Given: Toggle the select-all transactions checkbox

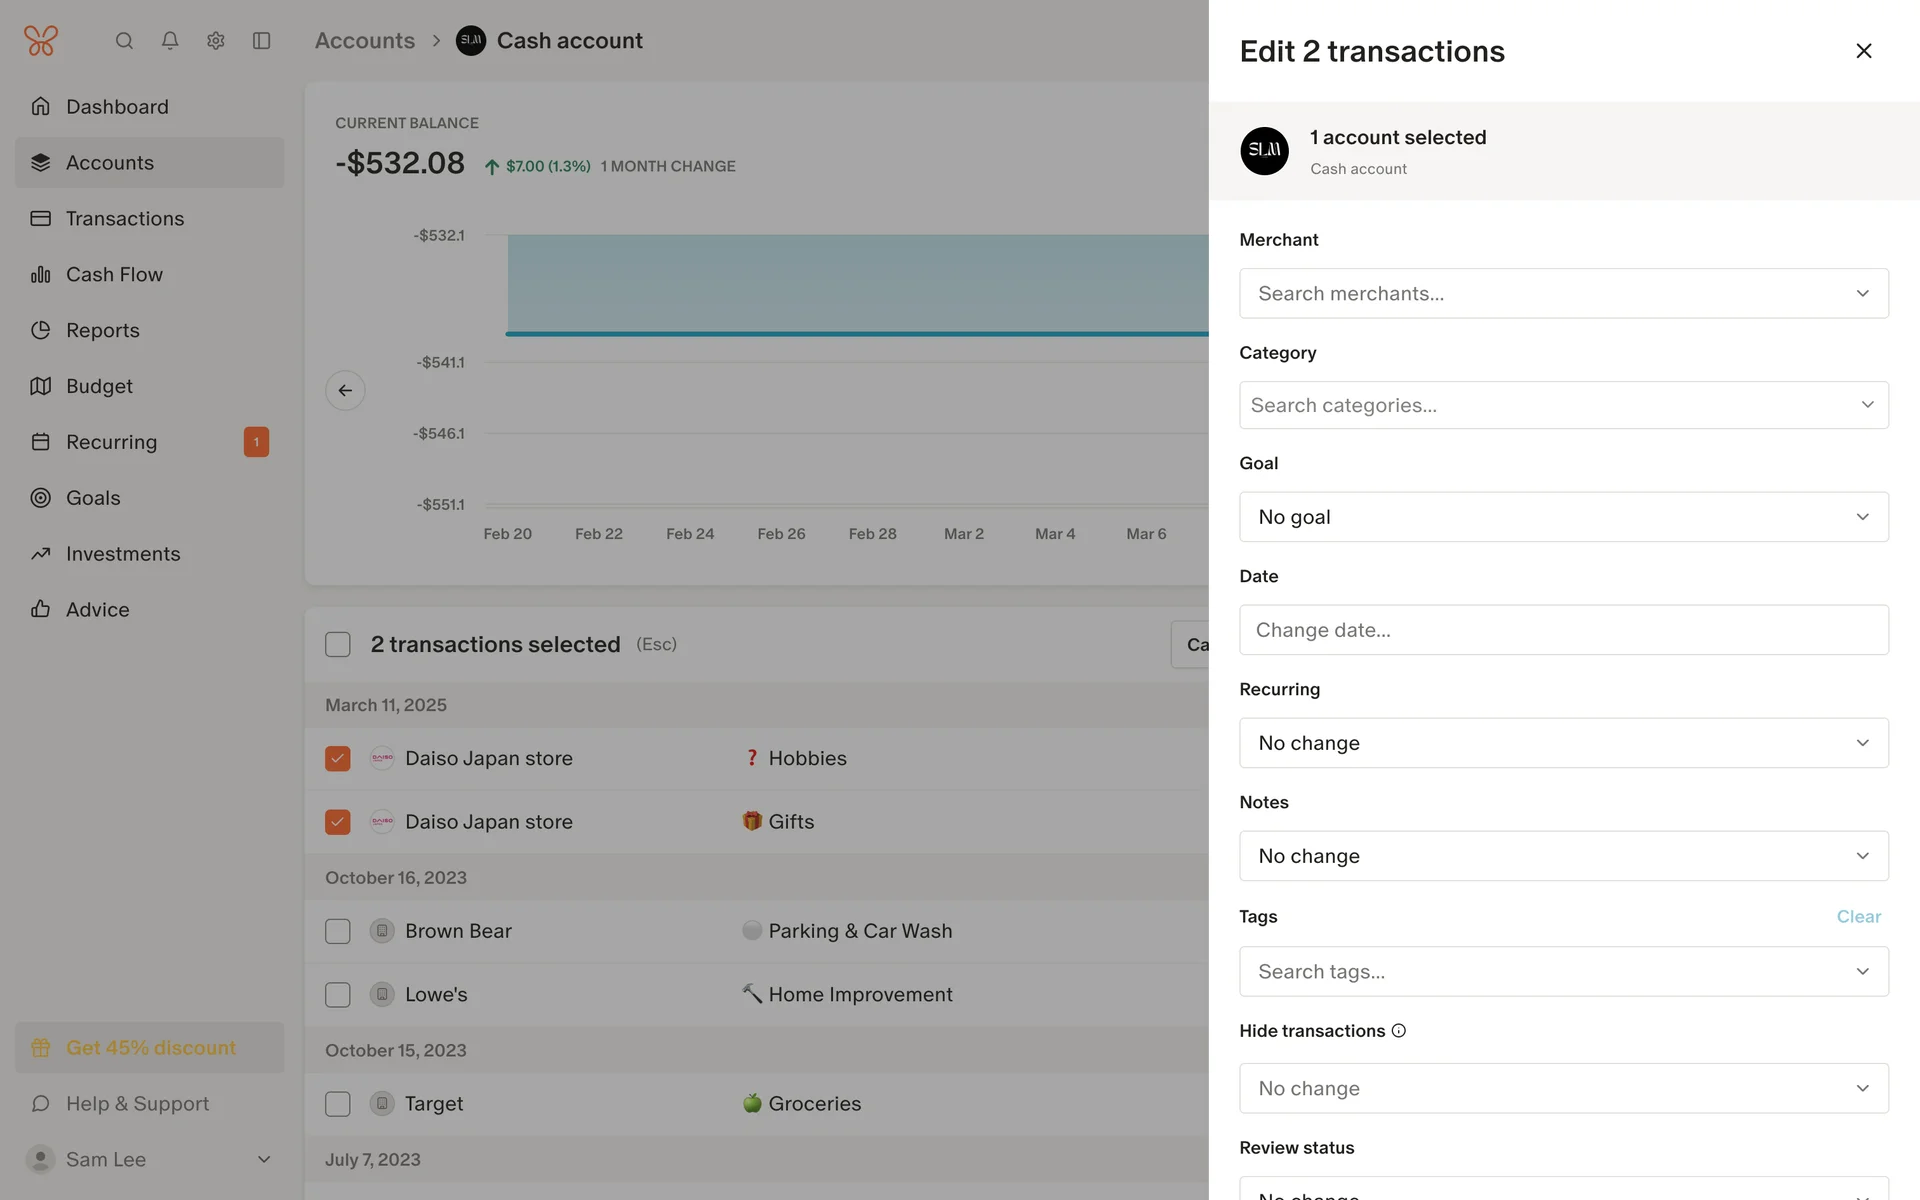Looking at the screenshot, I should pyautogui.click(x=338, y=645).
